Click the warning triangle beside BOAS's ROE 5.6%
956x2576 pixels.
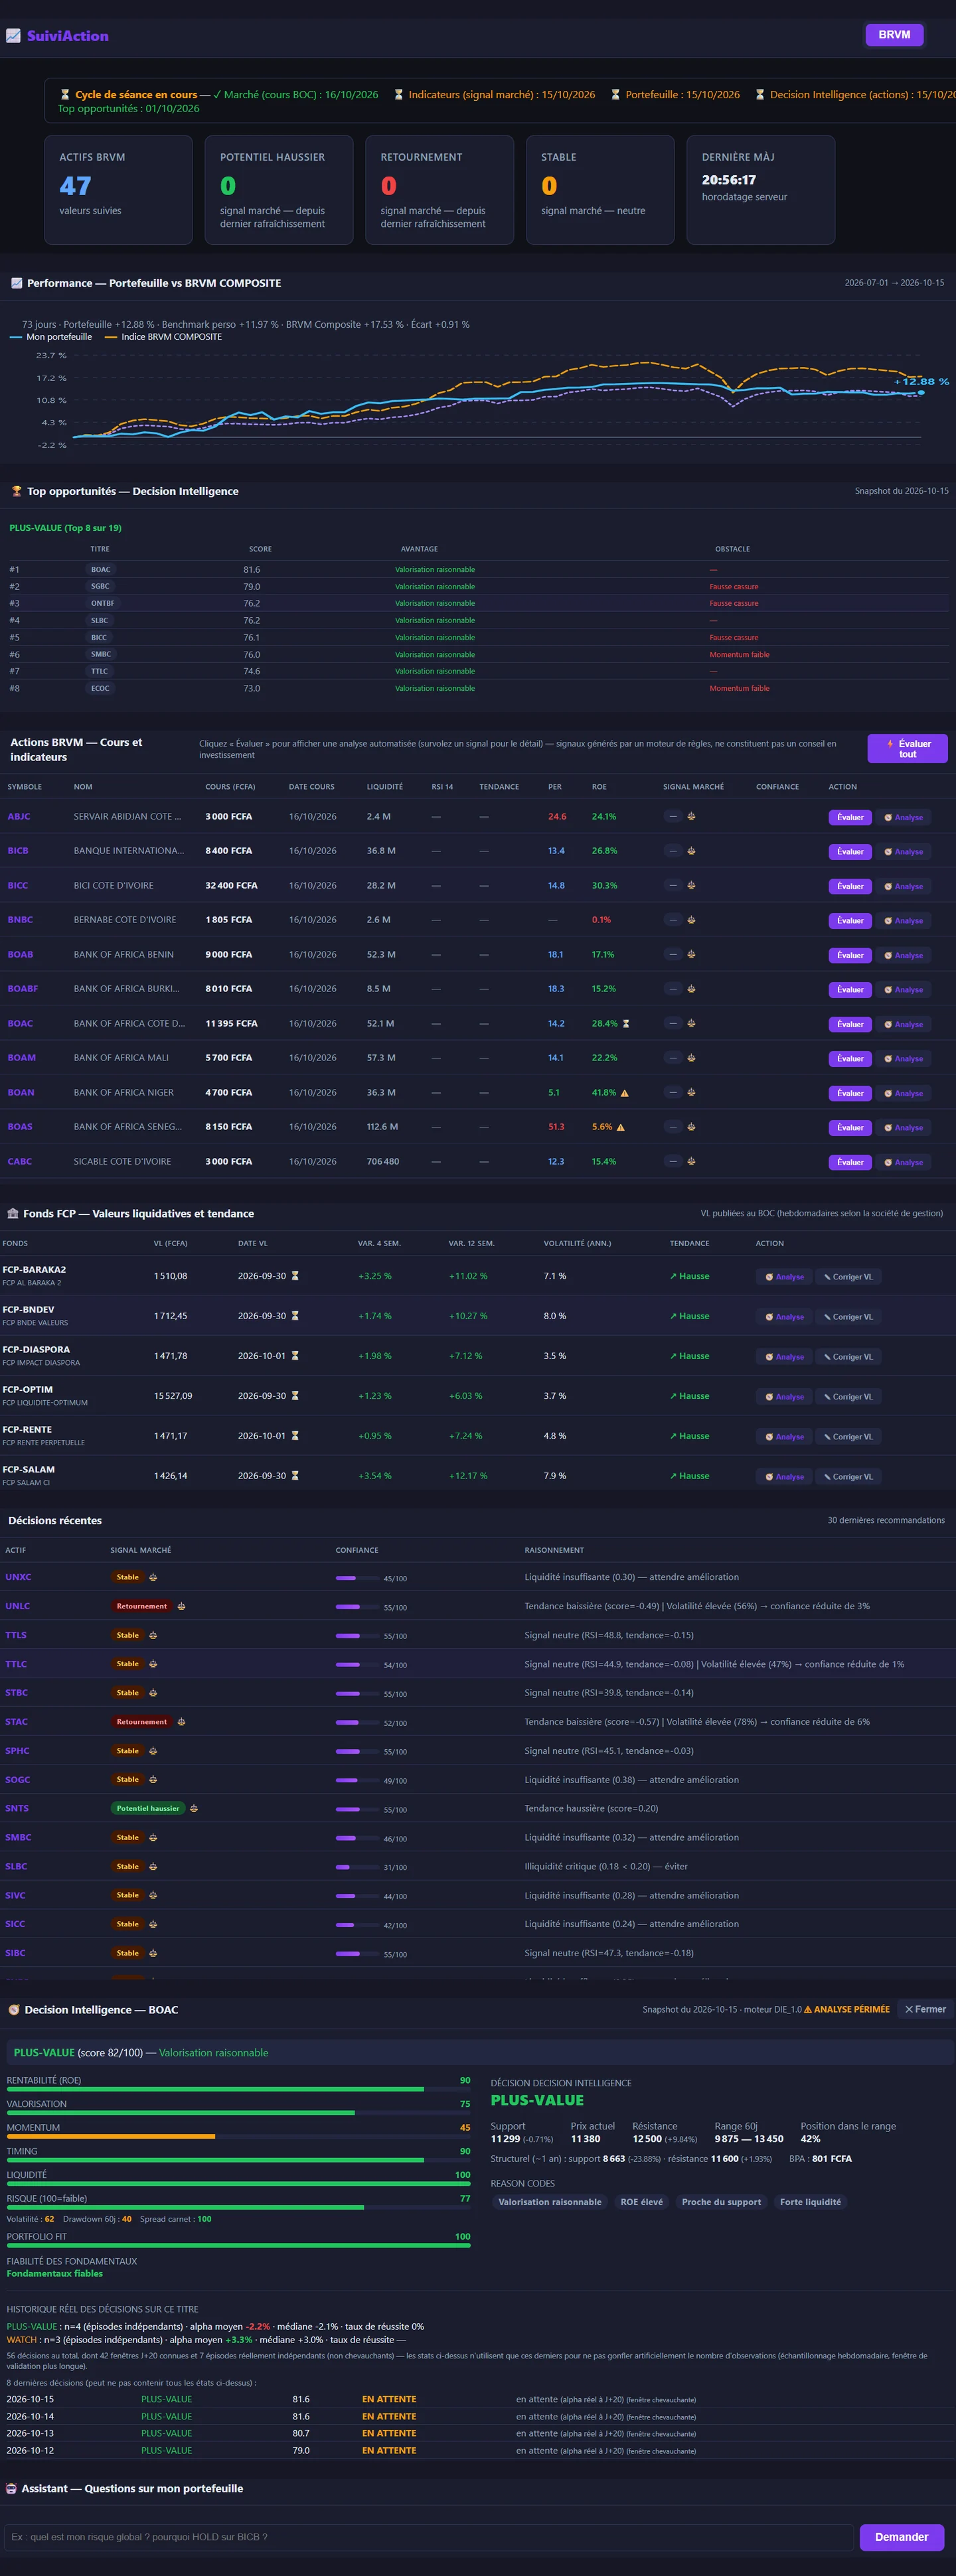tap(620, 1127)
